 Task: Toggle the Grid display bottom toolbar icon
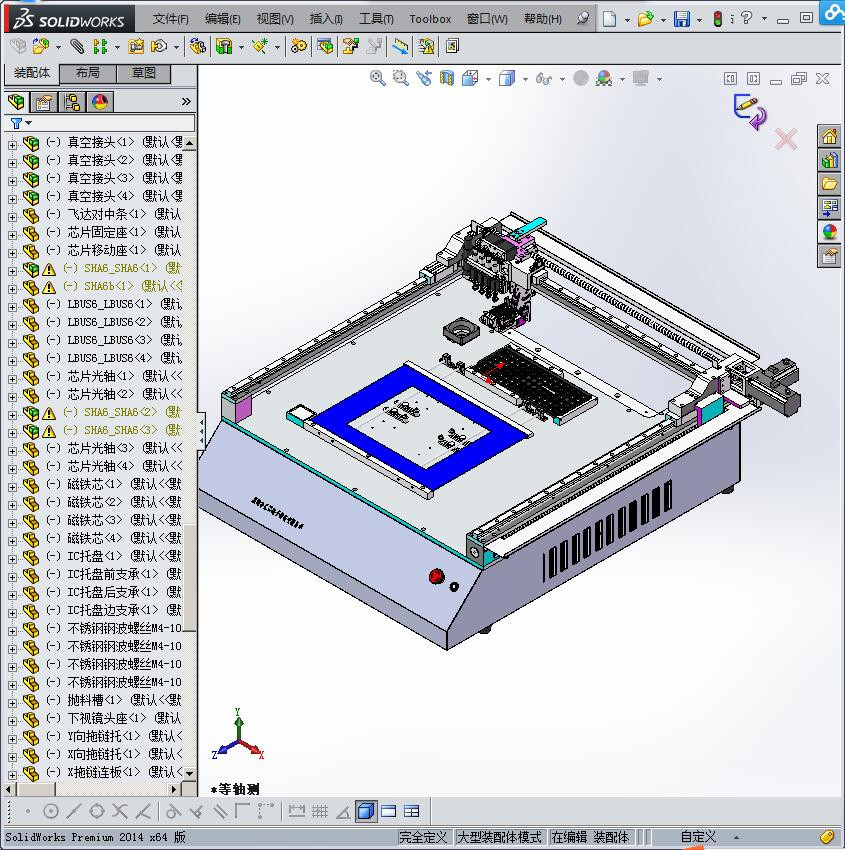coord(320,811)
